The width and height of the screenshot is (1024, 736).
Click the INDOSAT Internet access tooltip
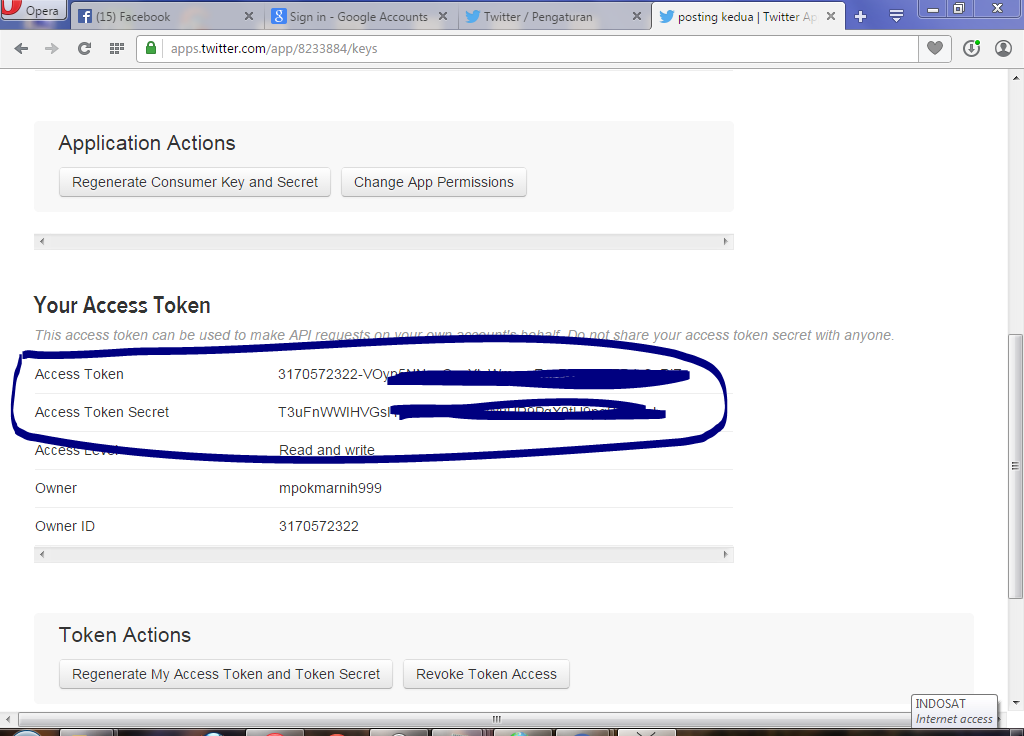[954, 711]
